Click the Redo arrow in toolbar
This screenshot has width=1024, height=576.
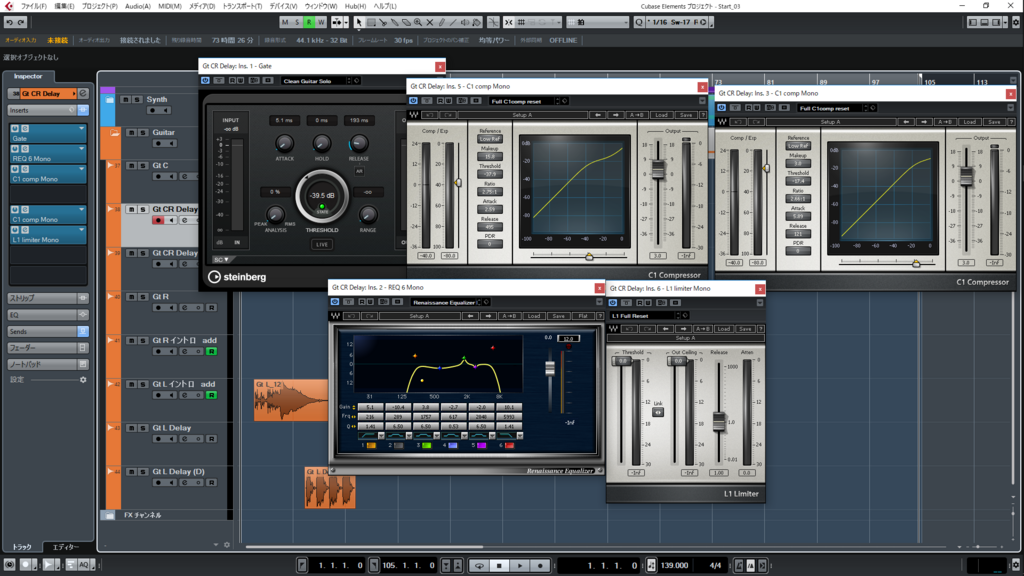tap(22, 22)
